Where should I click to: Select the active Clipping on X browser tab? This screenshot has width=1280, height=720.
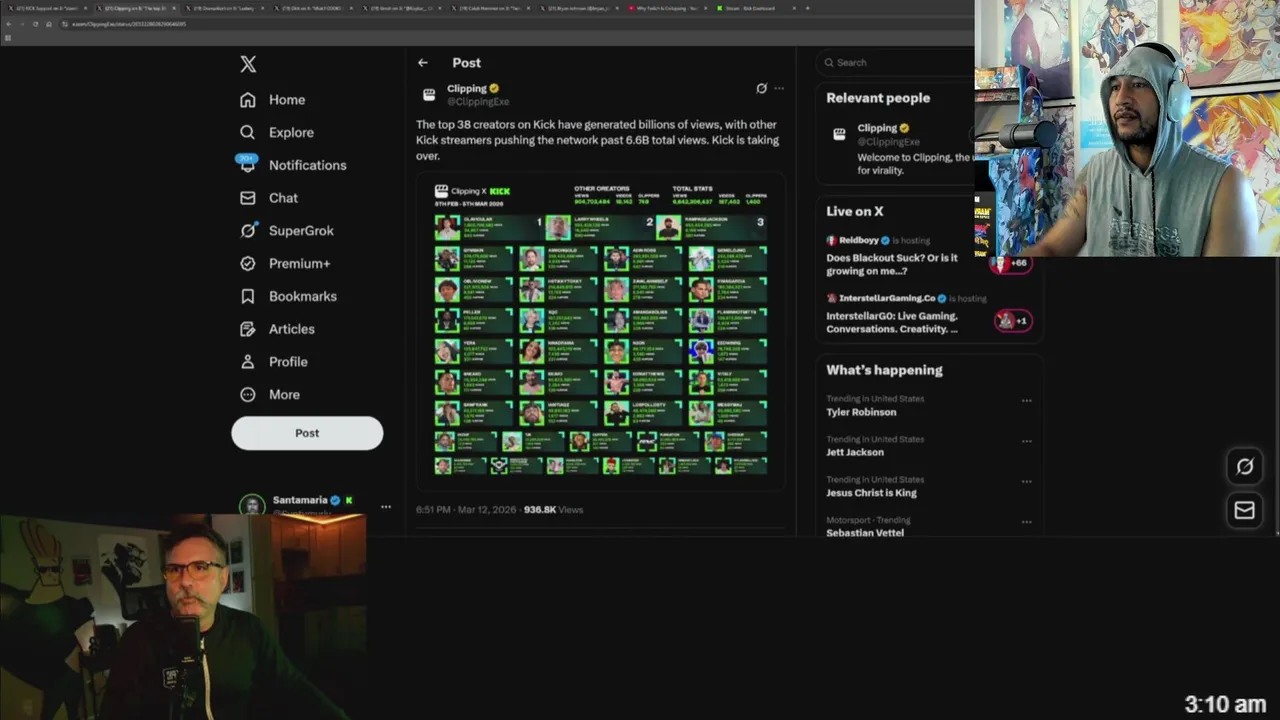point(137,8)
